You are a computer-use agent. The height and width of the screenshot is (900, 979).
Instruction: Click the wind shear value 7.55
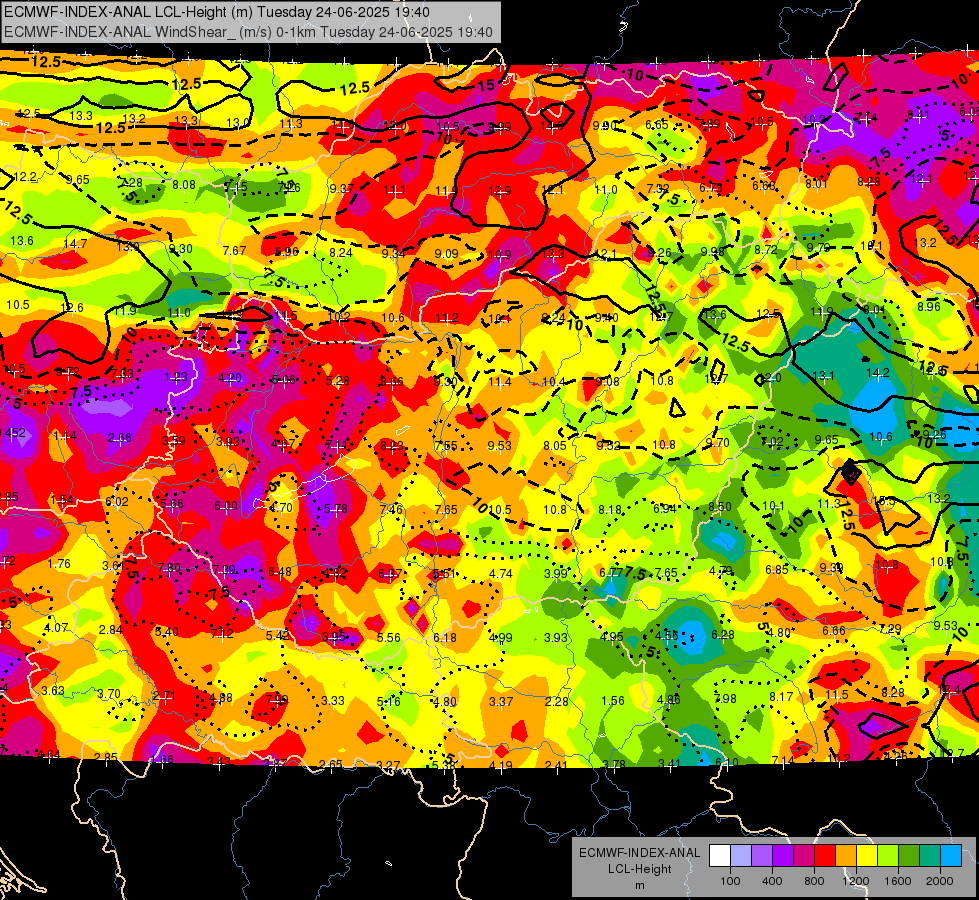446,445
